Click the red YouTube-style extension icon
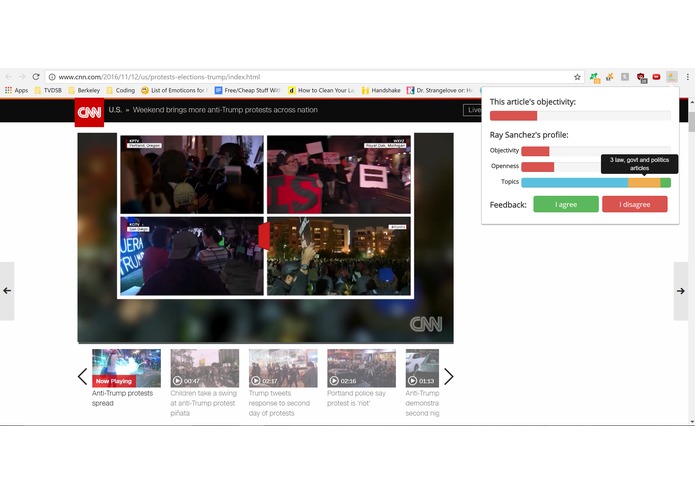The width and height of the screenshot is (695, 494). click(x=656, y=77)
